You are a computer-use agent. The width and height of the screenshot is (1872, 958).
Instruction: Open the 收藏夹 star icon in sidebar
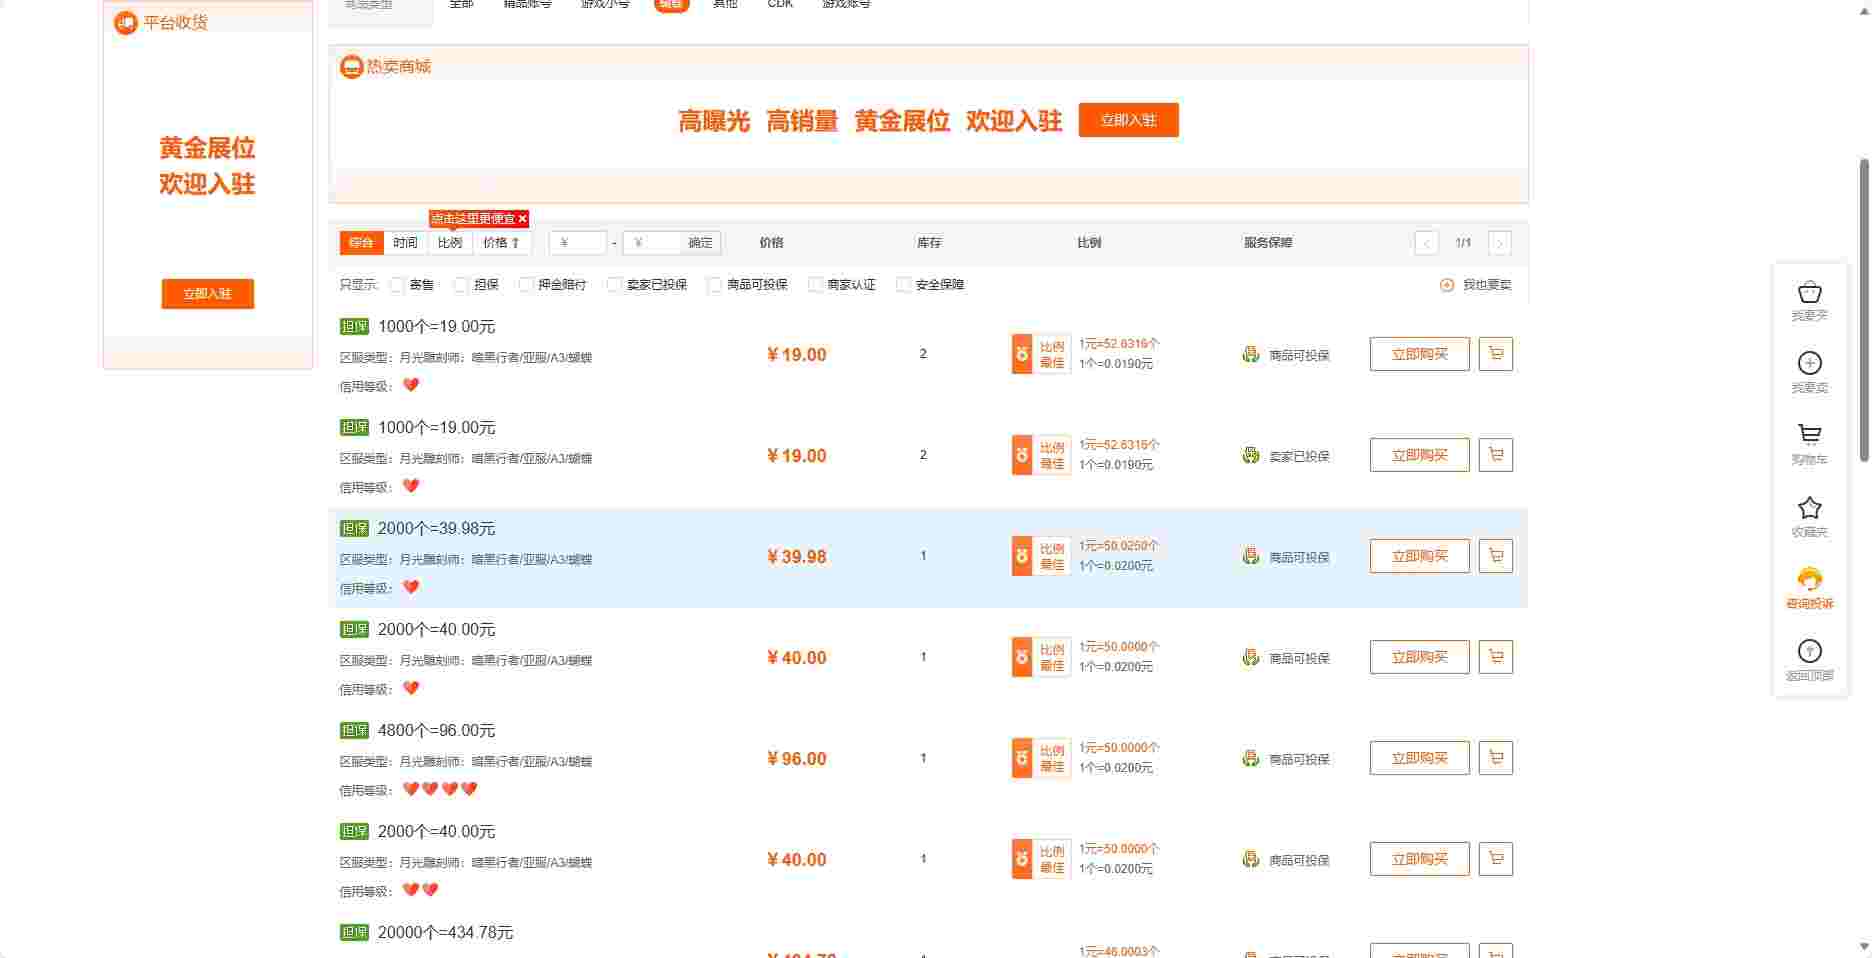[1809, 507]
